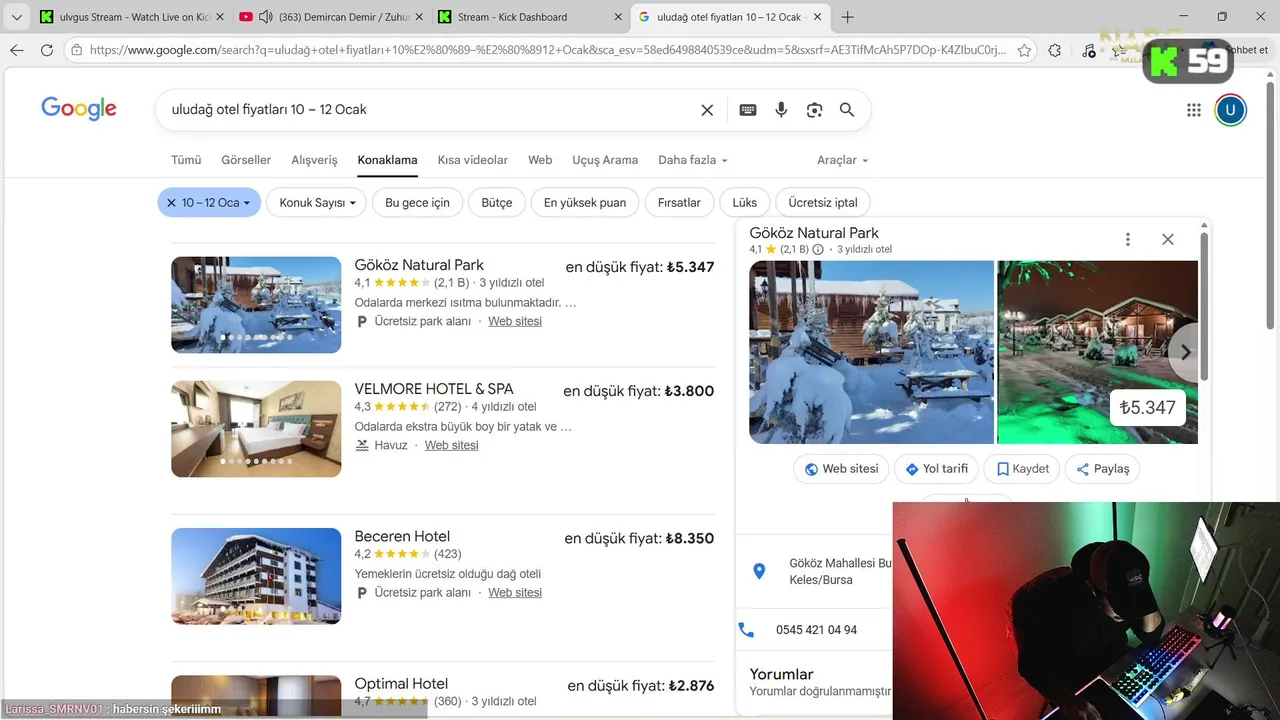The image size is (1280, 720).
Task: View site information icon in address bar
Action: pyautogui.click(x=78, y=50)
